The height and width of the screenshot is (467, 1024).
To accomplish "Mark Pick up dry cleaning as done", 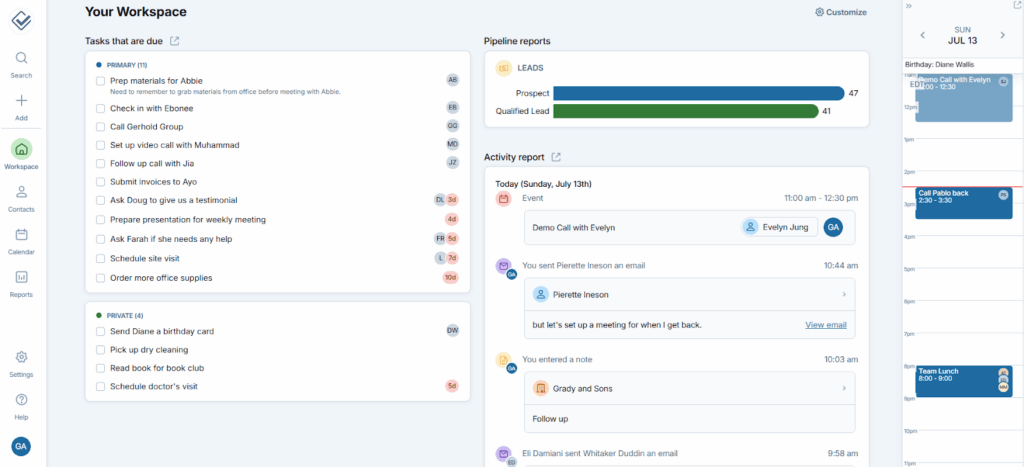I will point(100,350).
